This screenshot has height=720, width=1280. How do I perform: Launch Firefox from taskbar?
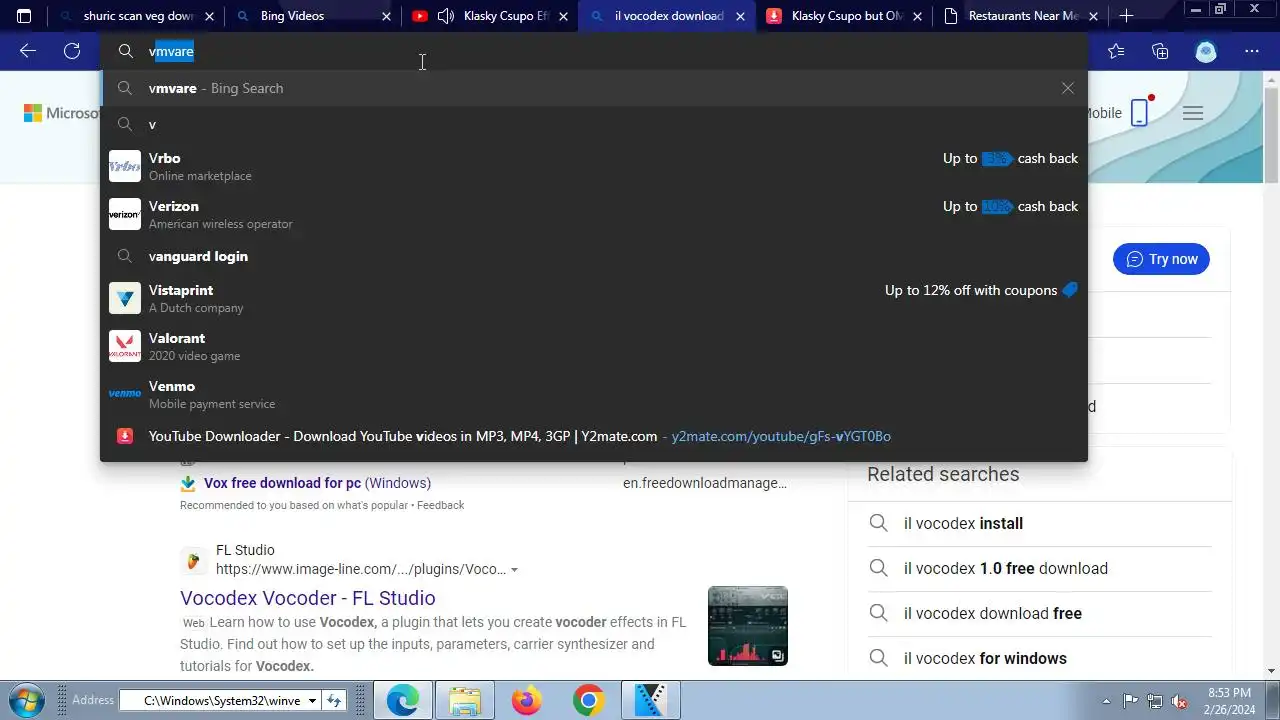(x=527, y=701)
